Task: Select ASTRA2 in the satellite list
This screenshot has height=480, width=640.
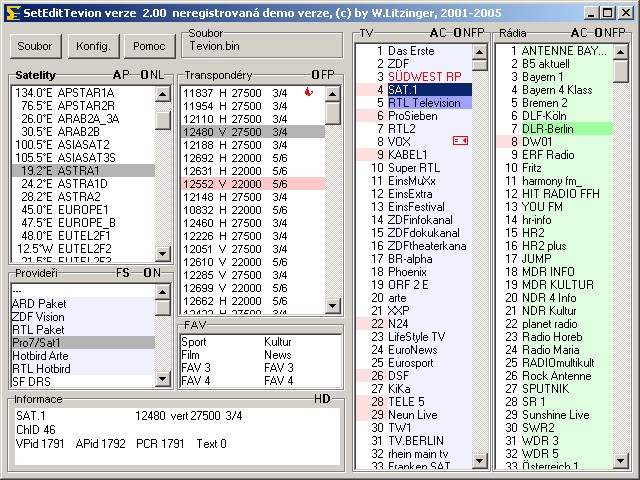Action: click(x=79, y=197)
